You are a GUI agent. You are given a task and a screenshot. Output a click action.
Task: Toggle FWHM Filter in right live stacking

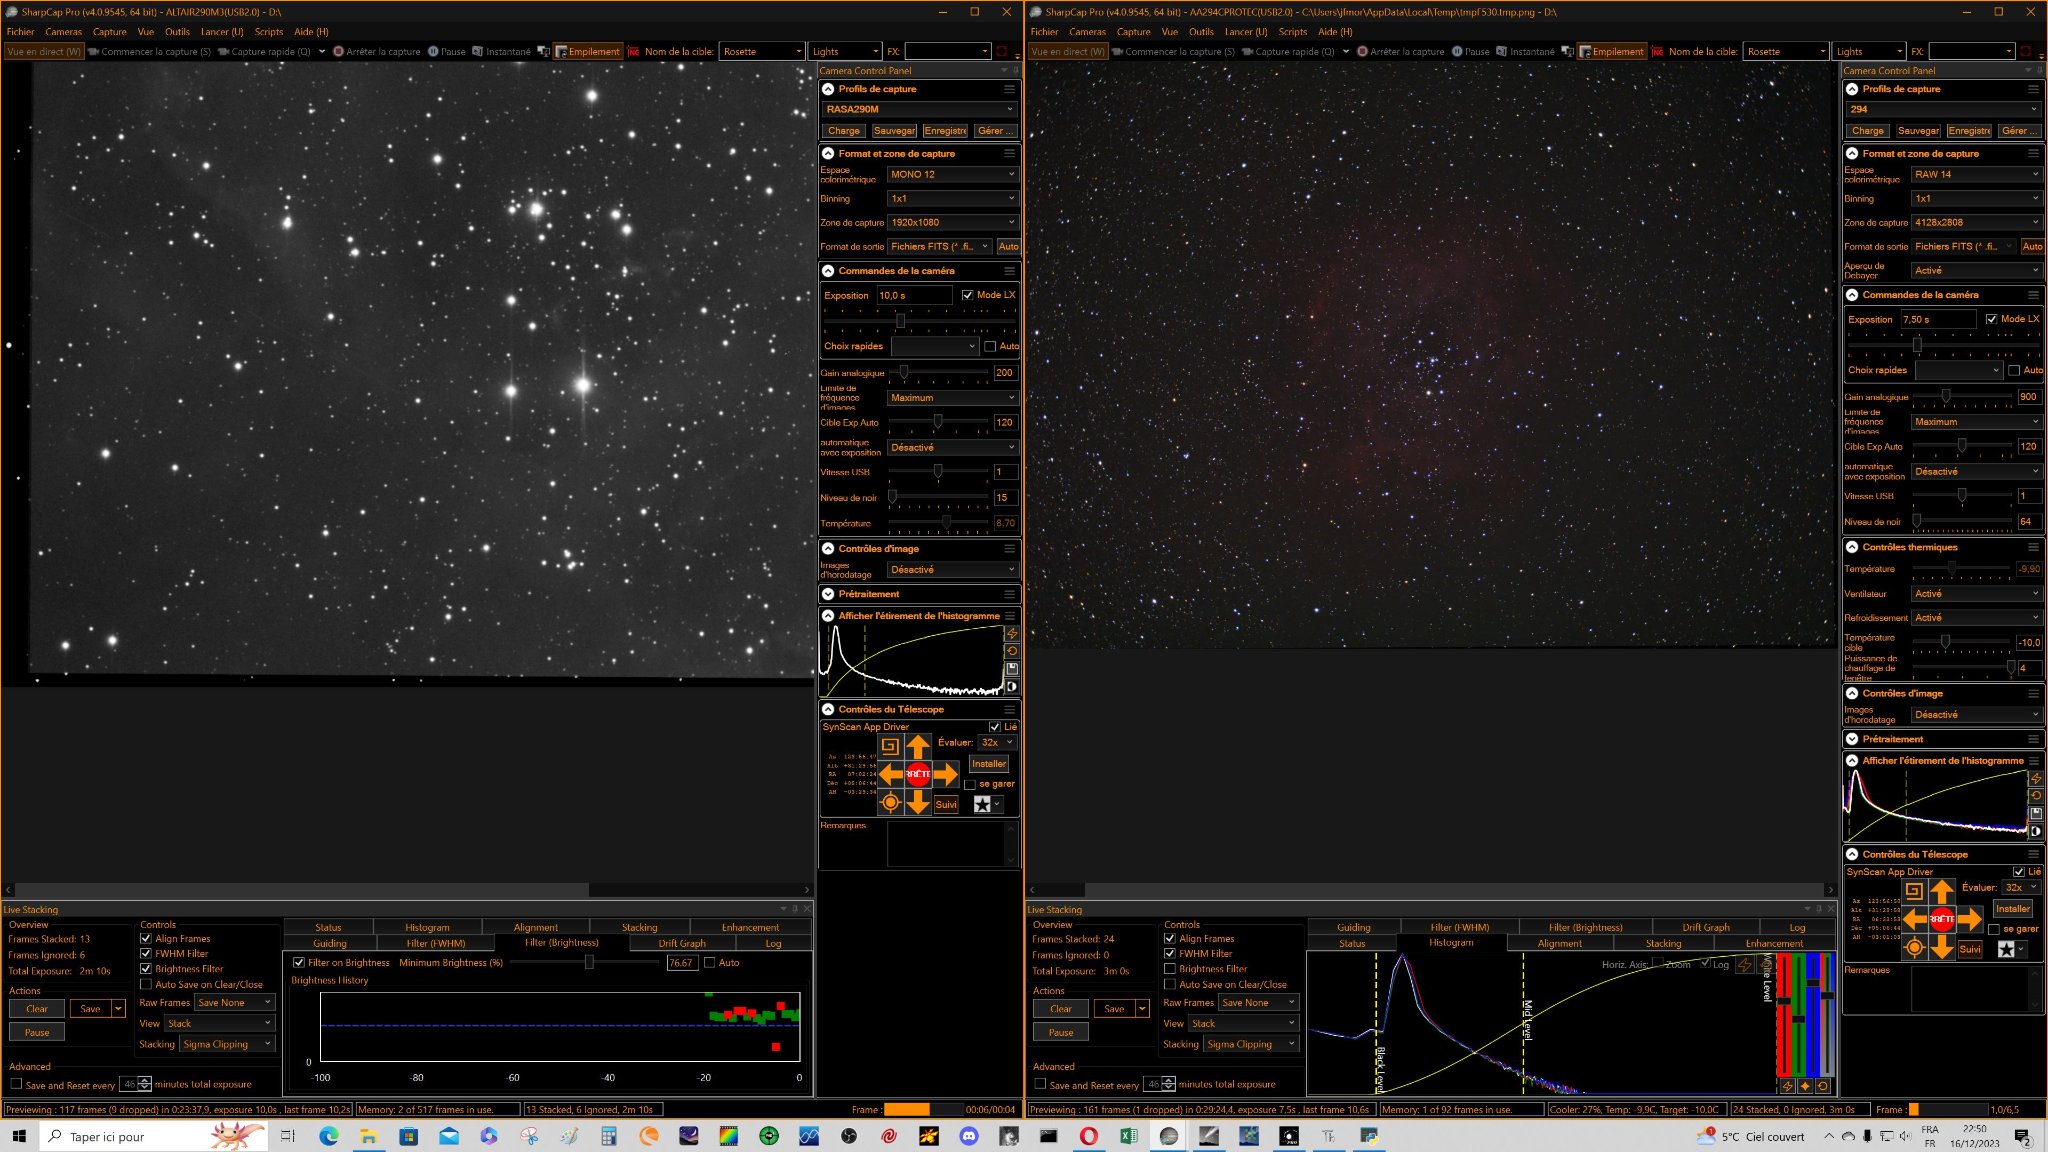[1170, 954]
